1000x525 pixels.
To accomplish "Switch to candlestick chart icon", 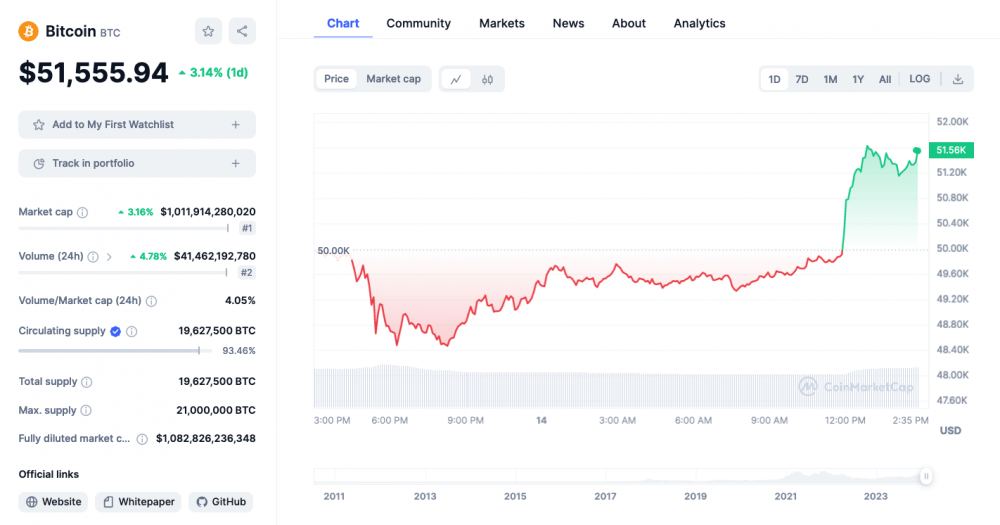I will (487, 79).
